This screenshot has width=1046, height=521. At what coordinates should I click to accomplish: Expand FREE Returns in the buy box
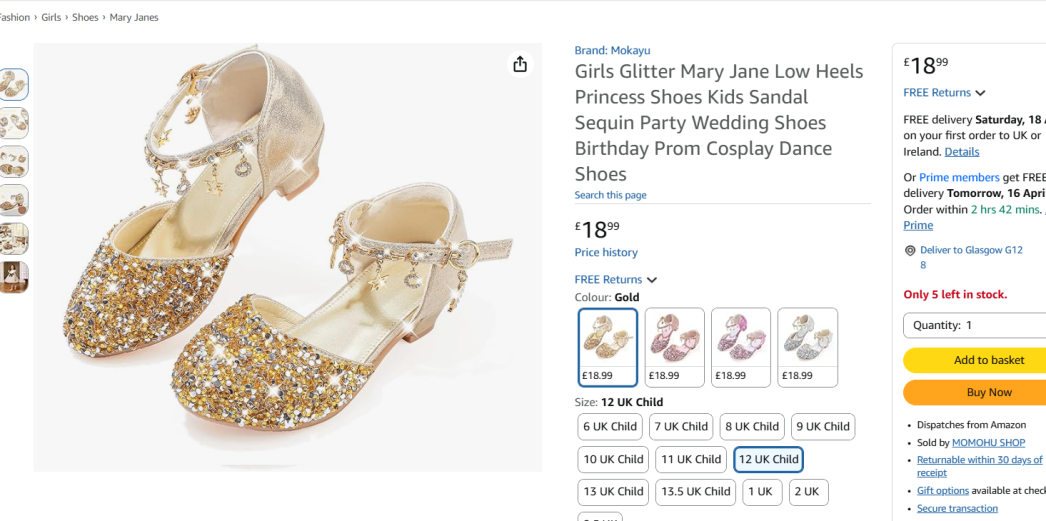click(943, 93)
